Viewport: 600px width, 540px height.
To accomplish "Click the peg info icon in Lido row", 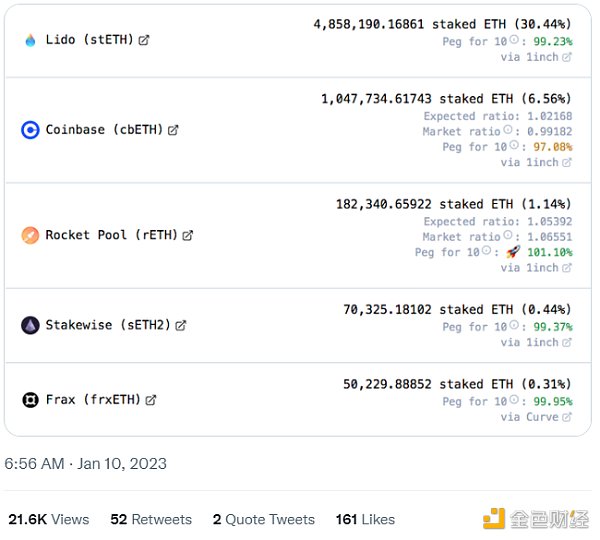I will [514, 42].
